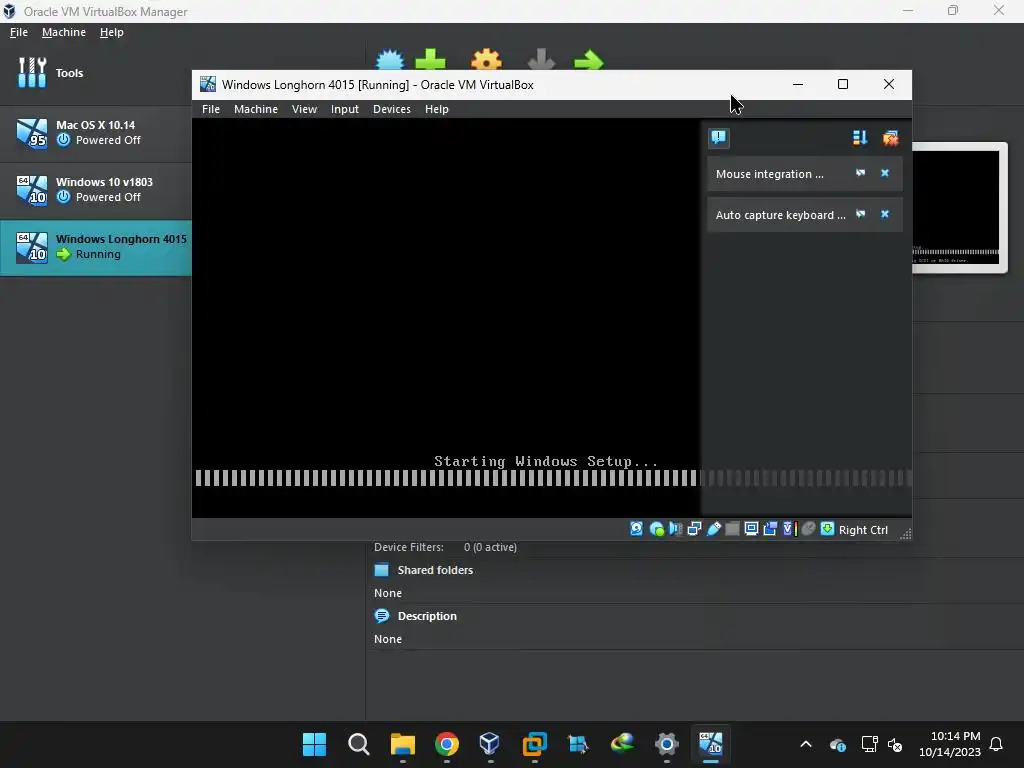The width and height of the screenshot is (1024, 768).
Task: Open the Input menu
Action: point(345,109)
